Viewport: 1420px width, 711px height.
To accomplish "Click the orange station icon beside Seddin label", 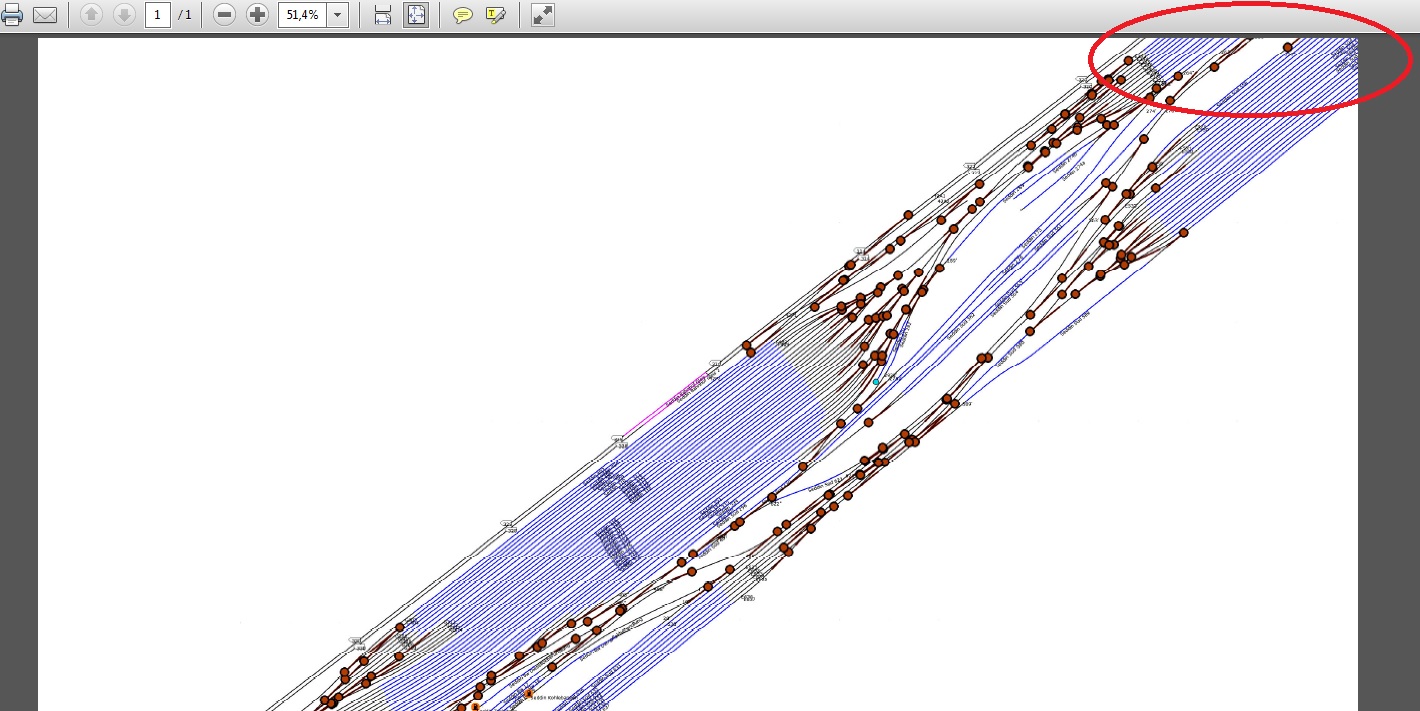I will point(528,693).
